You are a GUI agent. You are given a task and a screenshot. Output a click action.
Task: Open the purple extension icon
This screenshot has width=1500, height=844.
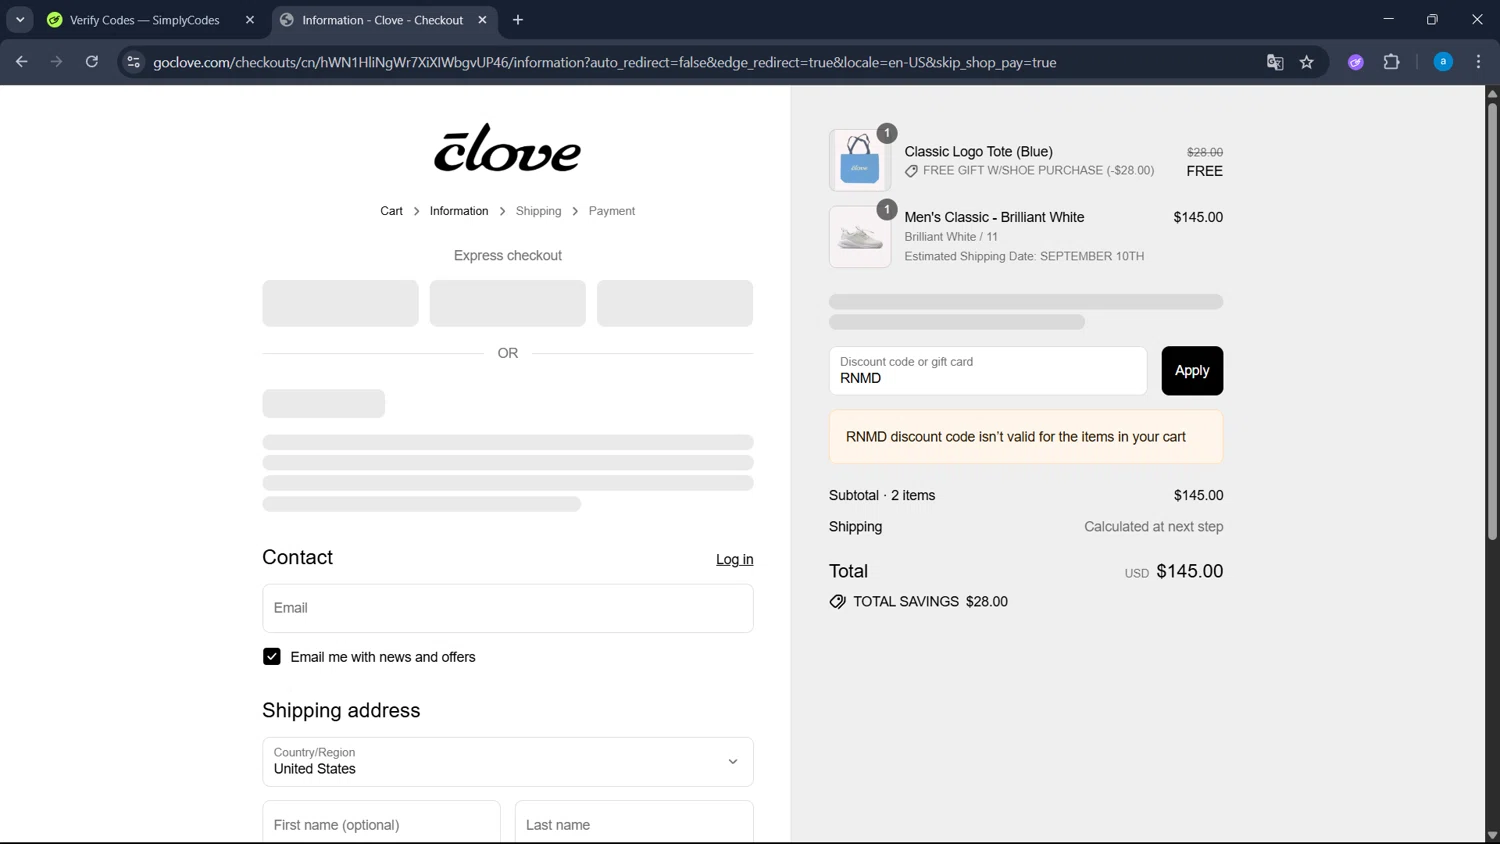point(1356,62)
